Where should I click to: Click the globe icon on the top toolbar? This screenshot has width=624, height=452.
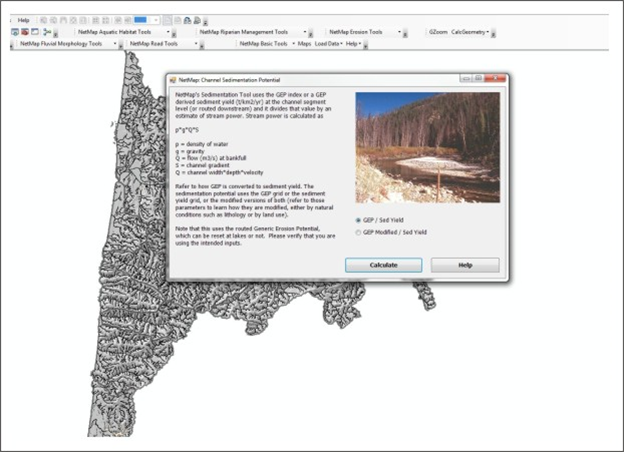tap(187, 20)
